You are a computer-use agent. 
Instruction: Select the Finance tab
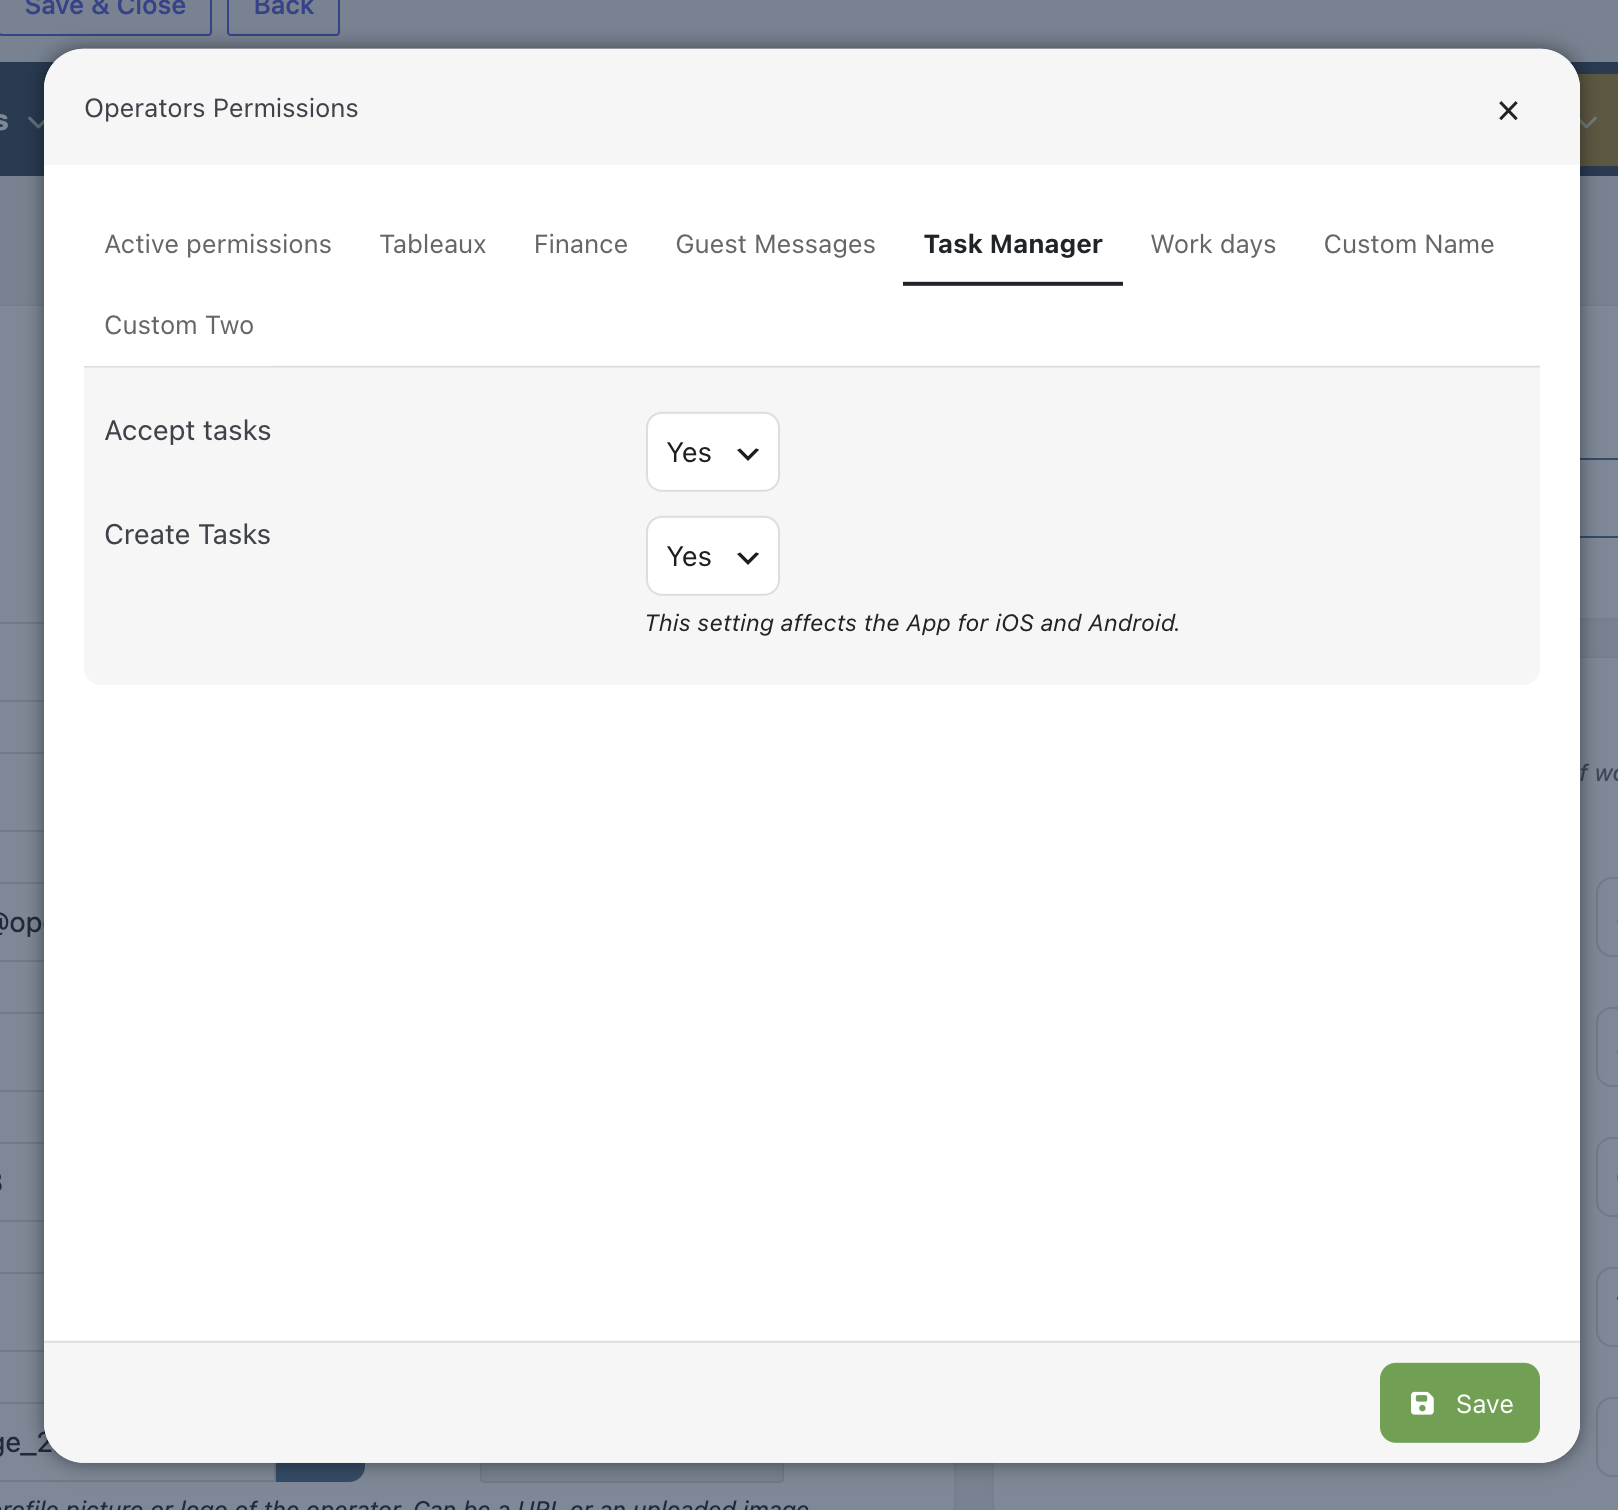tap(581, 244)
